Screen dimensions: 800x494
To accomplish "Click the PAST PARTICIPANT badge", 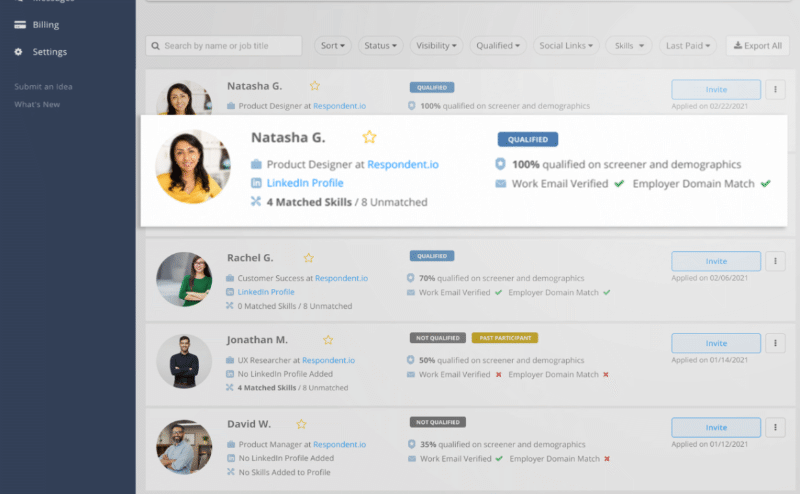I will [x=505, y=338].
